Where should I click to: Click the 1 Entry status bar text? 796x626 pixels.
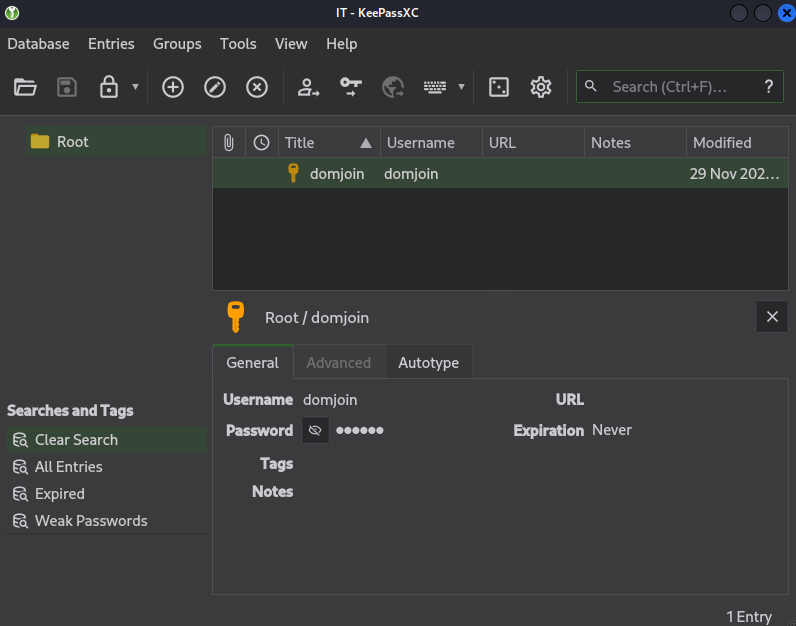tap(749, 617)
